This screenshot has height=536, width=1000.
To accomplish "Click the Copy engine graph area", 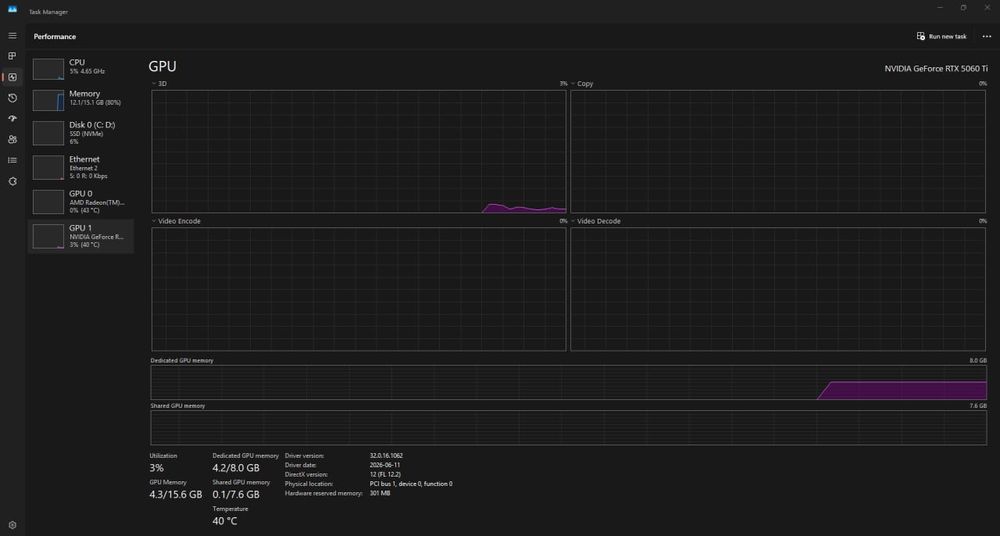I will pos(778,151).
